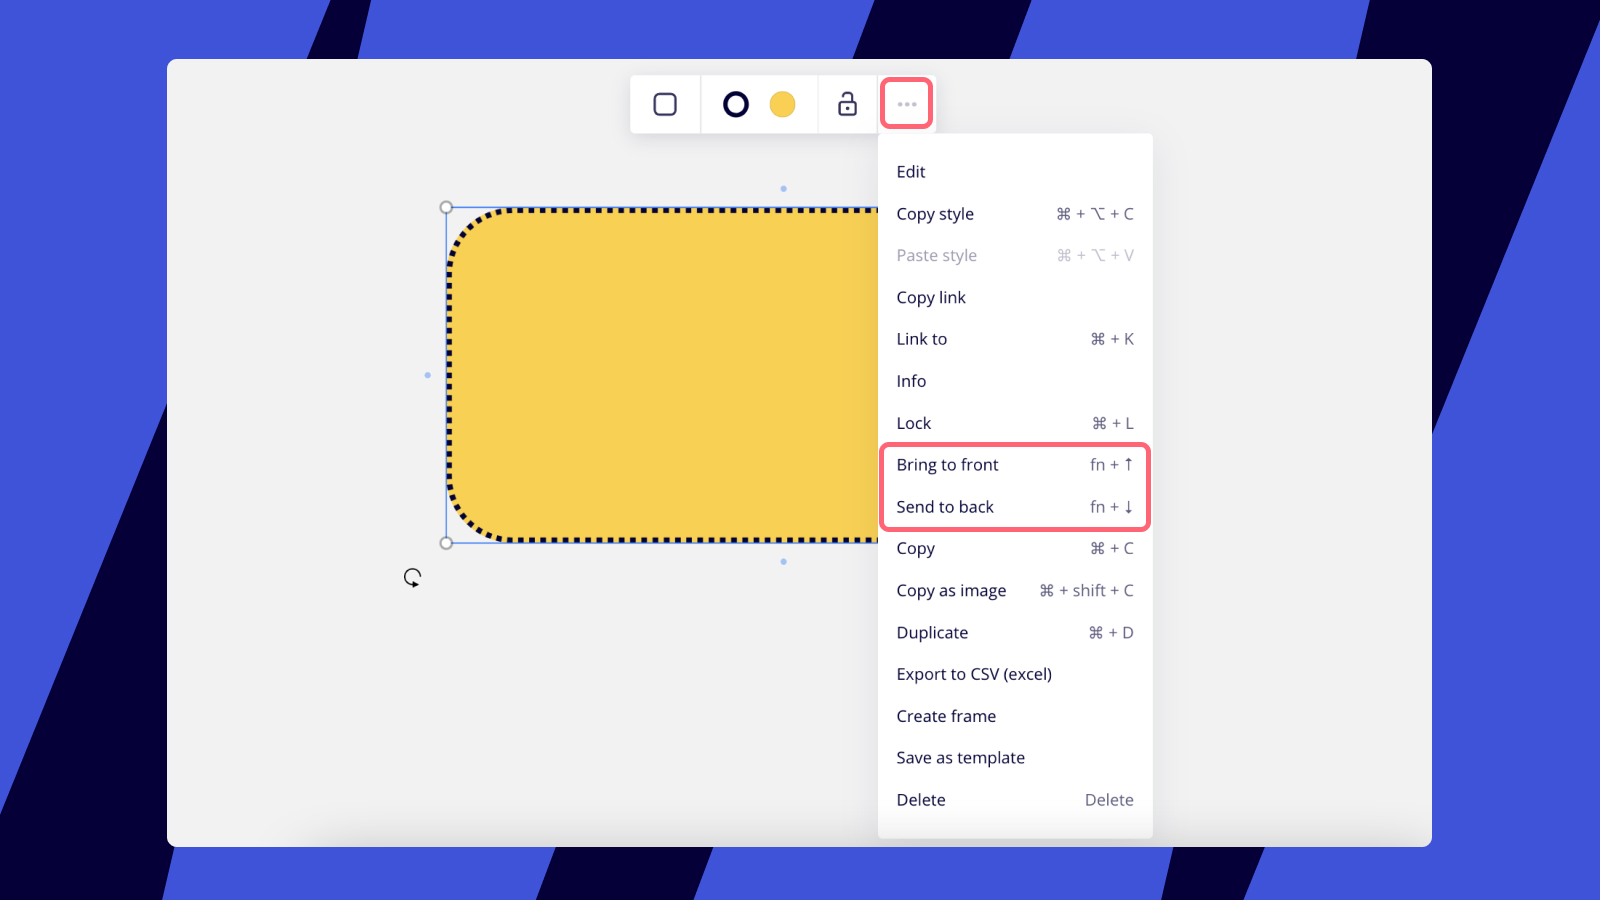
Task: Choose Copy as image option
Action: [x=951, y=590]
